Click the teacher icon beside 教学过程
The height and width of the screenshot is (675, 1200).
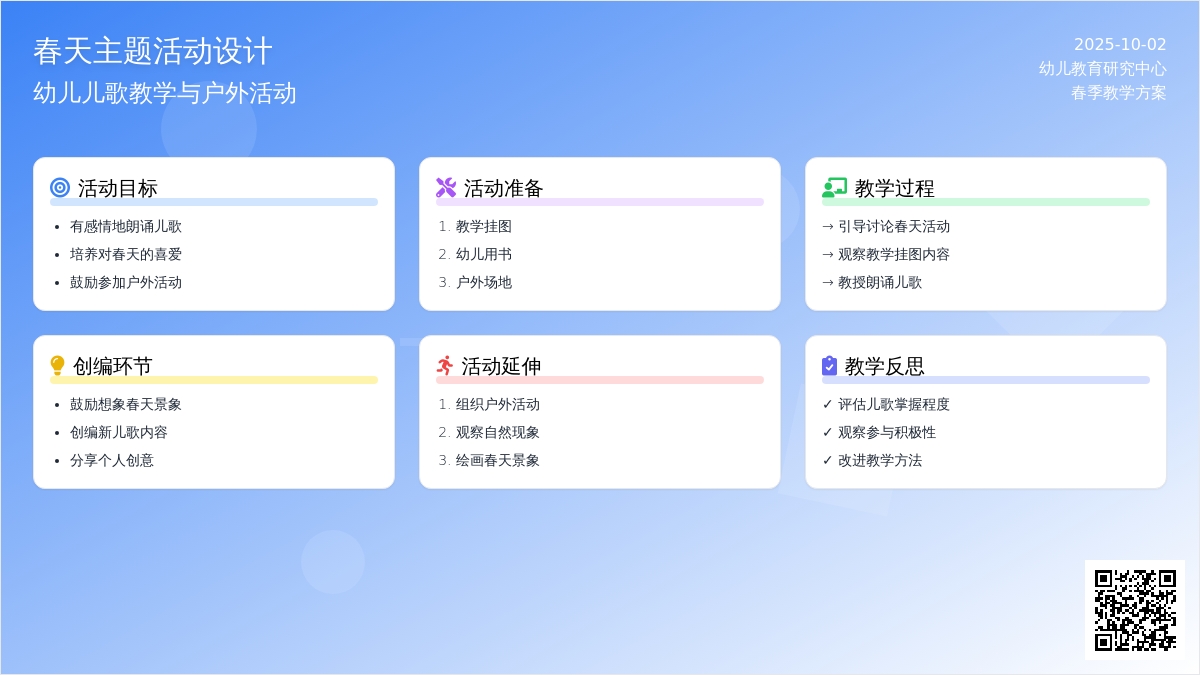click(x=834, y=188)
